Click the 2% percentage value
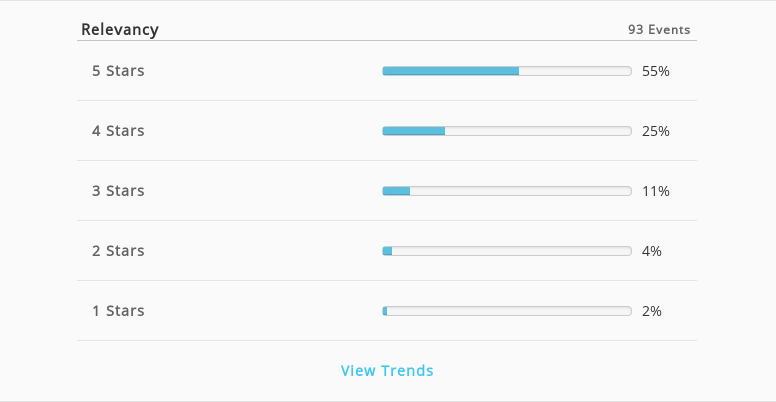 (652, 311)
